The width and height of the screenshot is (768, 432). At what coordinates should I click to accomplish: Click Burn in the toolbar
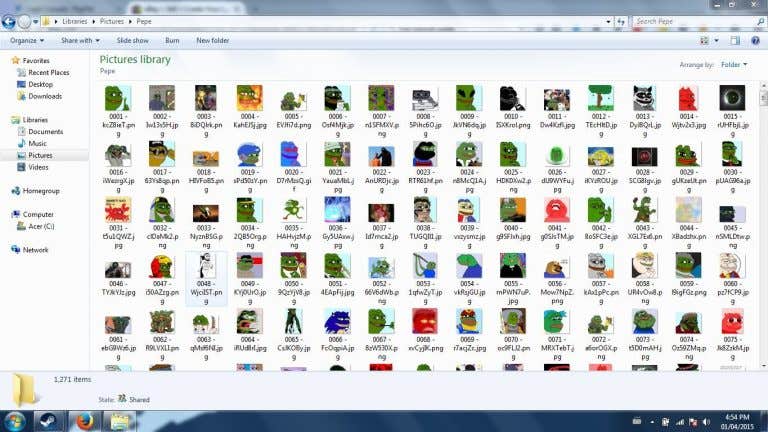(172, 41)
